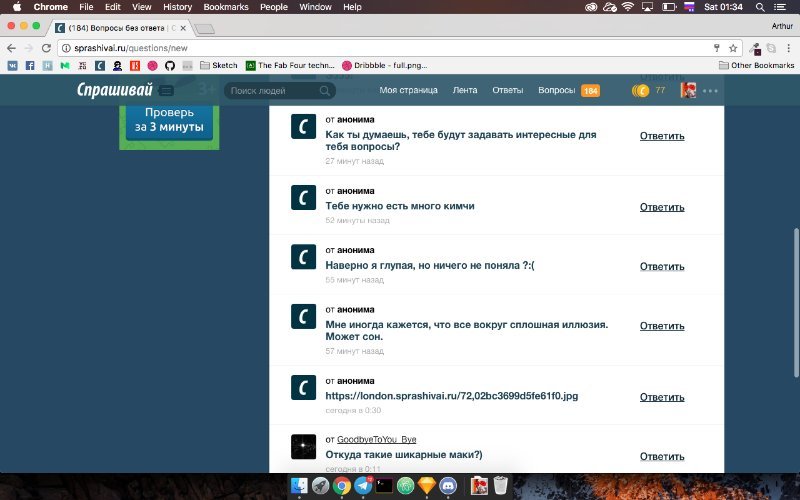Open the Chrome three-dot menu
The width and height of the screenshot is (800, 500).
click(789, 48)
